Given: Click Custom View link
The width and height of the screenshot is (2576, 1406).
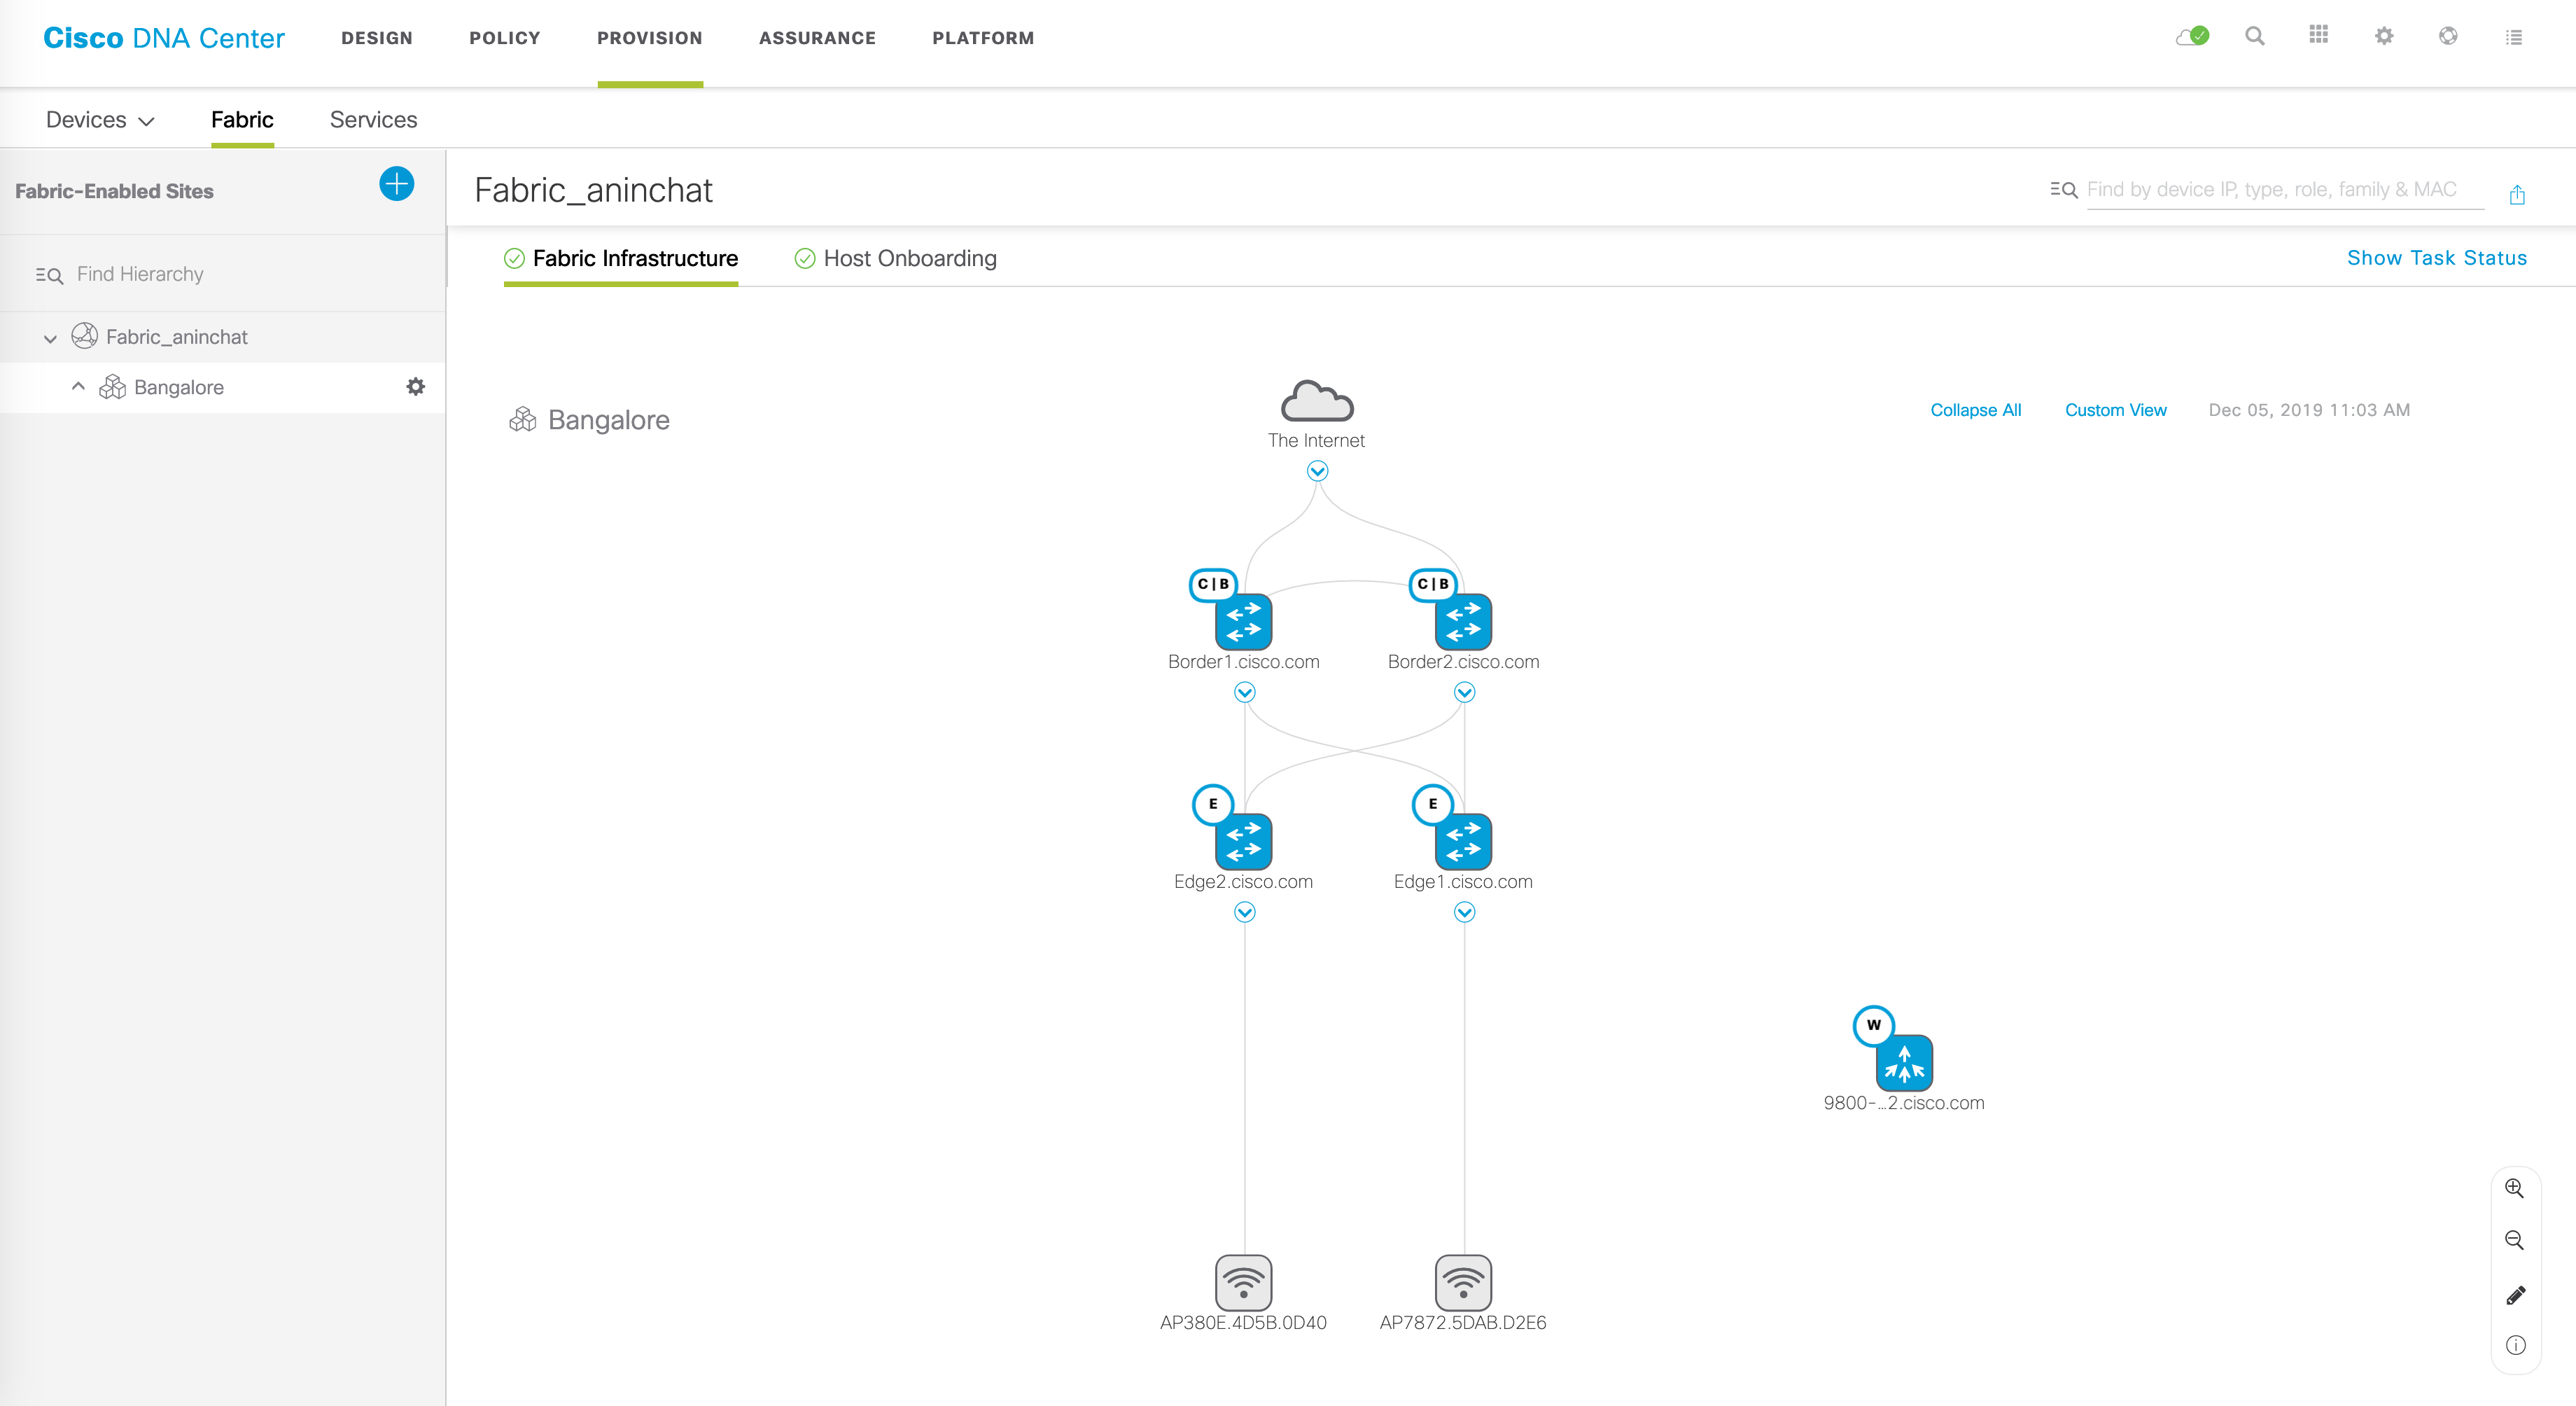Looking at the screenshot, I should click(x=2116, y=410).
